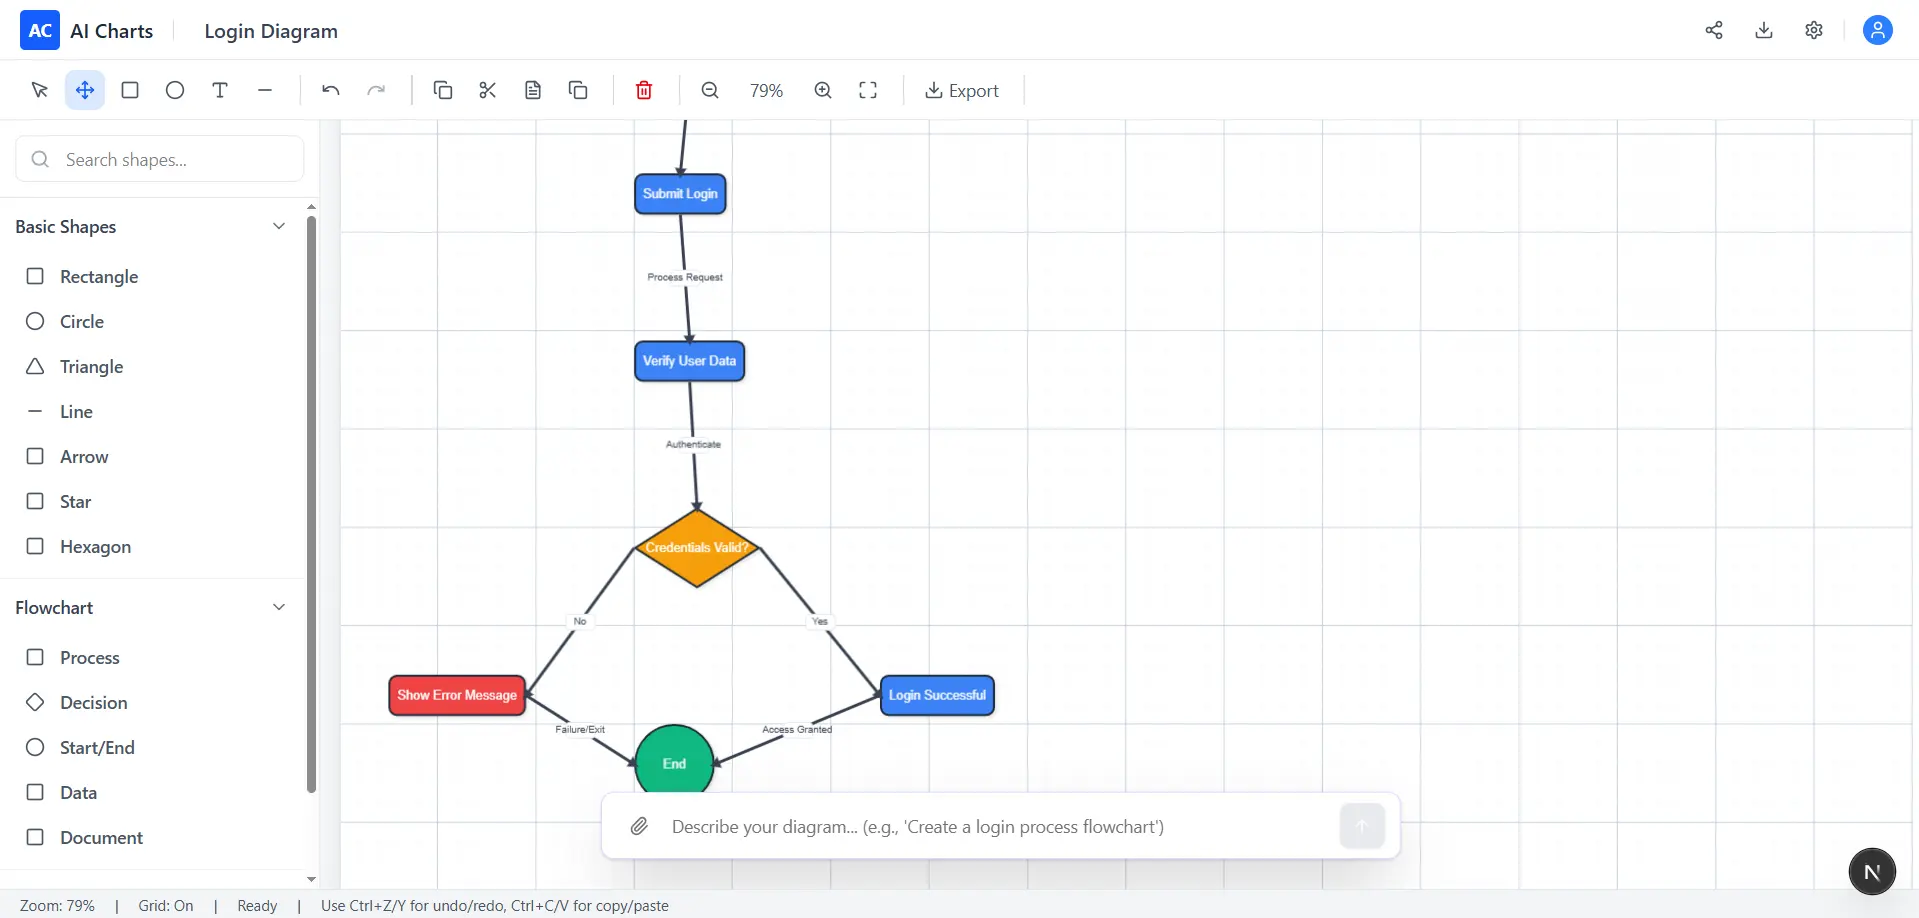Screen dimensions: 1919x918
Task: Toggle fit-to-screen view
Action: click(868, 90)
